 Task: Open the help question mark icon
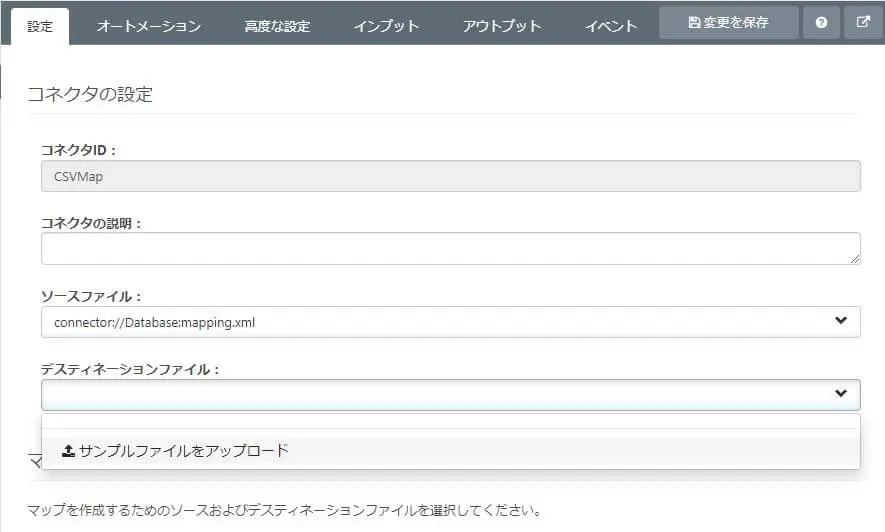[x=821, y=22]
